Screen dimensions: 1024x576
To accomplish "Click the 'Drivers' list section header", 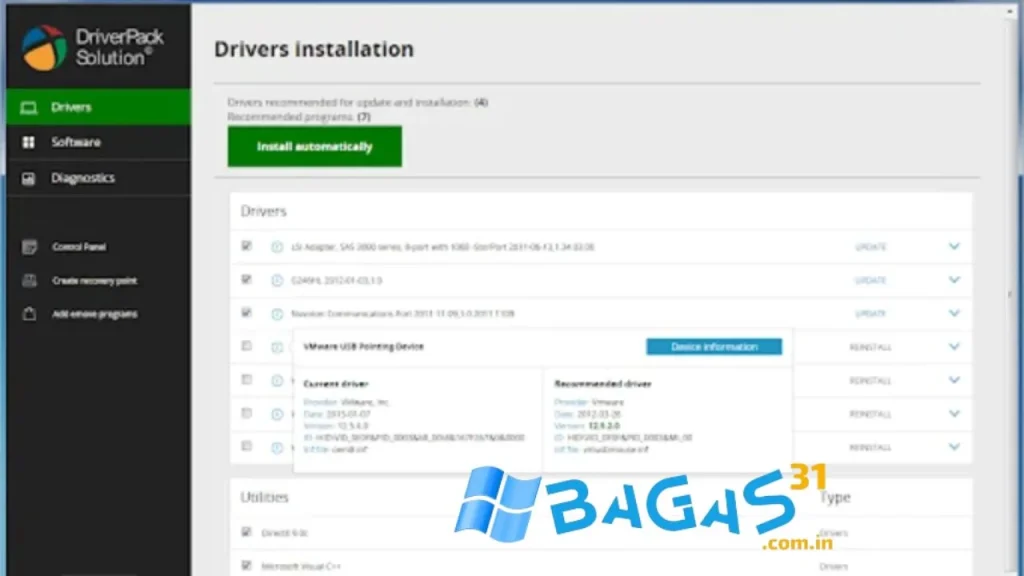I will click(264, 211).
